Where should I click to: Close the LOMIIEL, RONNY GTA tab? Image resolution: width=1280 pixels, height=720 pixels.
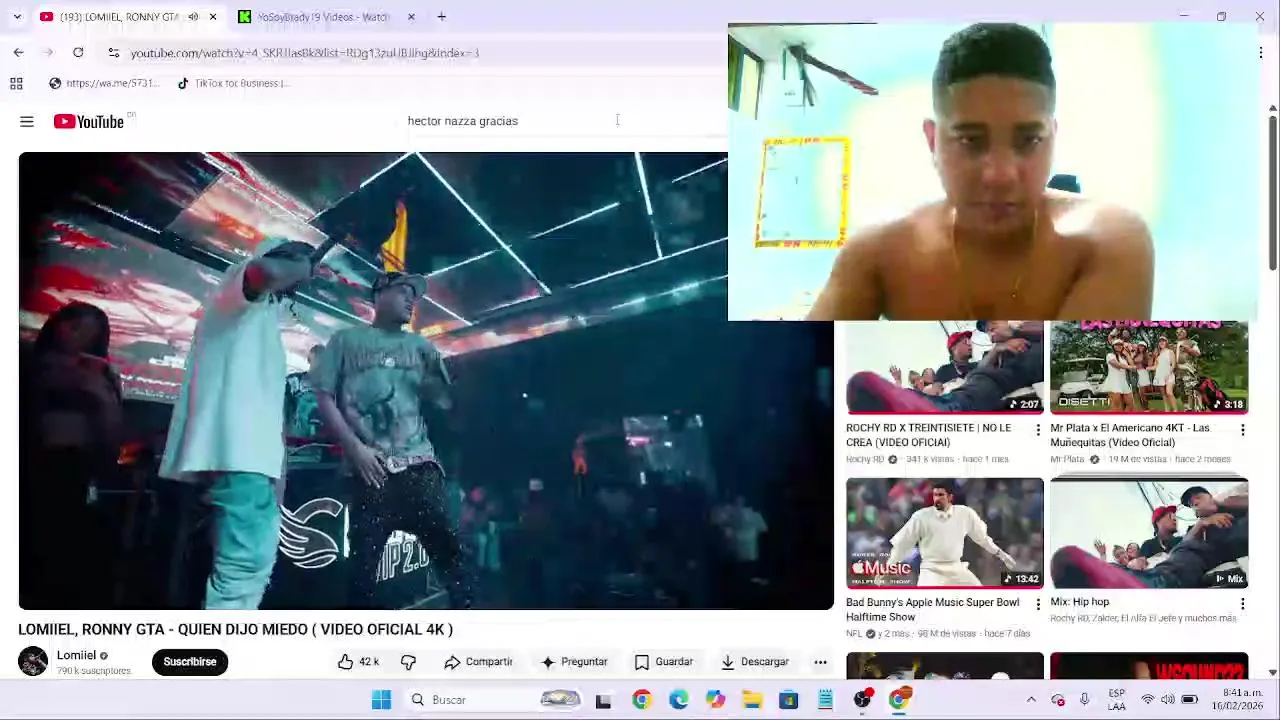coord(212,17)
